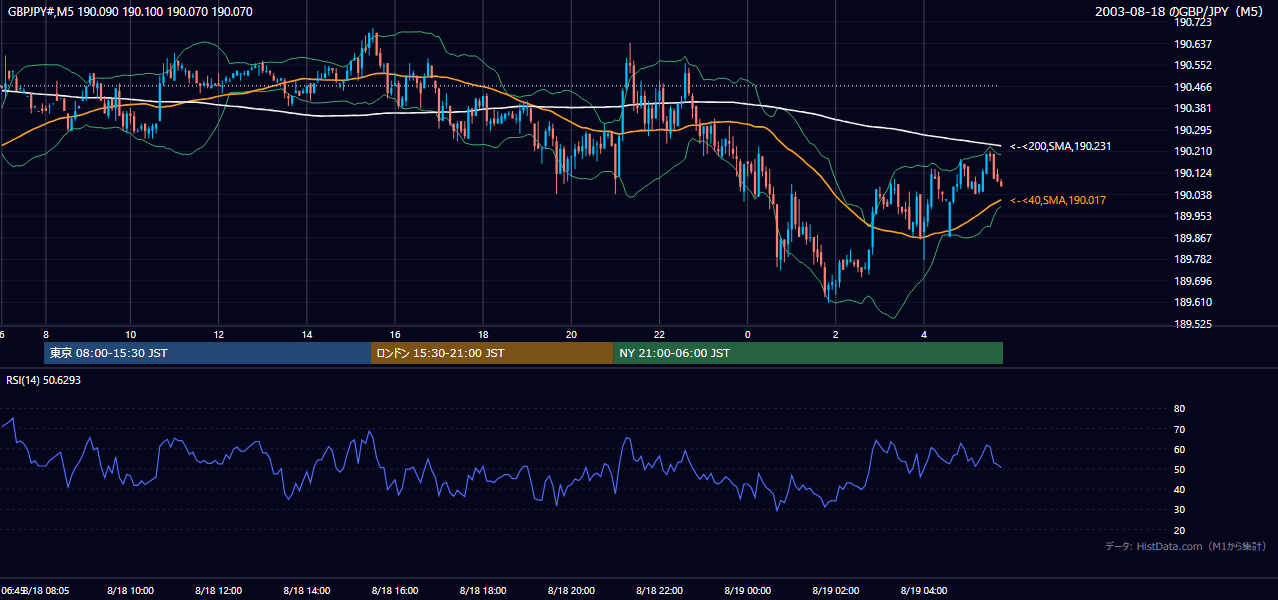Click RSI scale value 70

pyautogui.click(x=1179, y=429)
